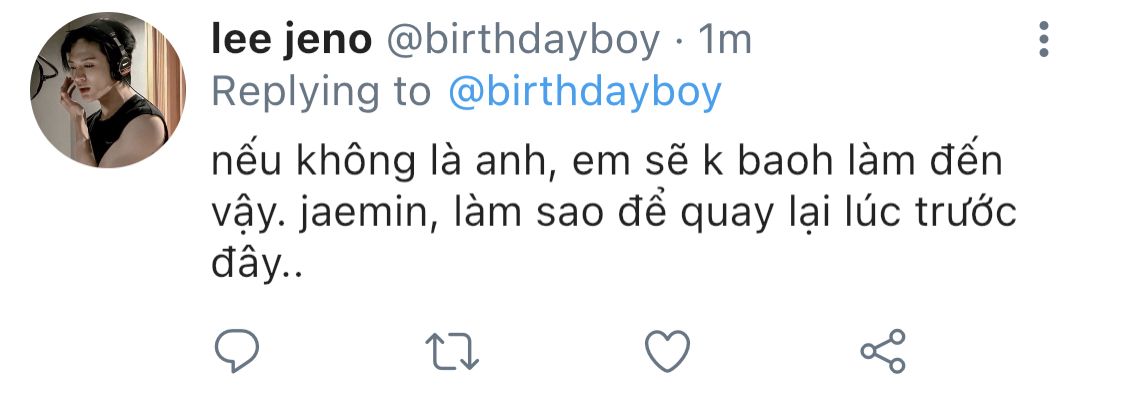The width and height of the screenshot is (1125, 395).
Task: Retweet this tweet with the arrows icon
Action: pyautogui.click(x=452, y=351)
